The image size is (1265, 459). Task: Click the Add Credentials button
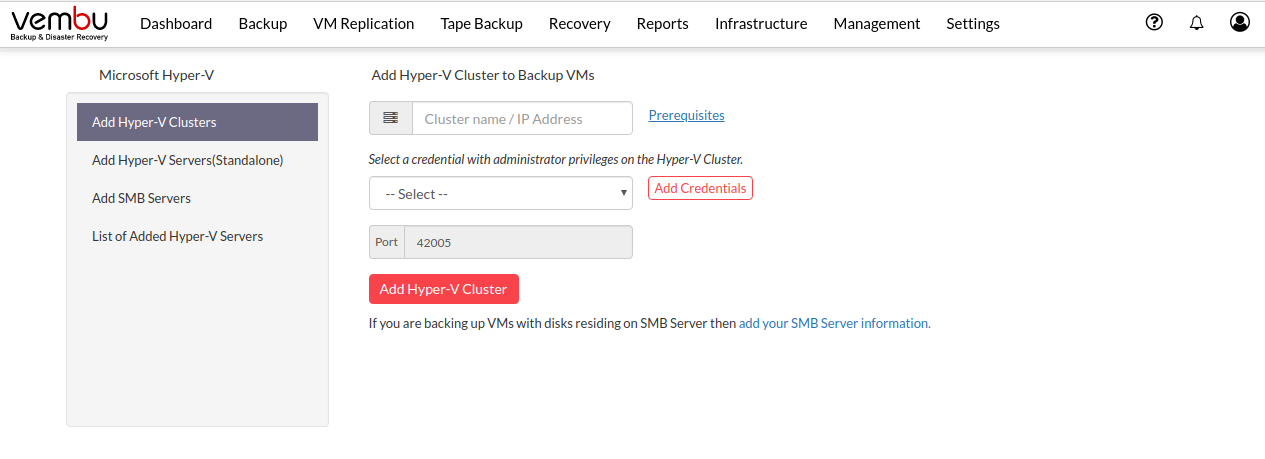[x=700, y=188]
